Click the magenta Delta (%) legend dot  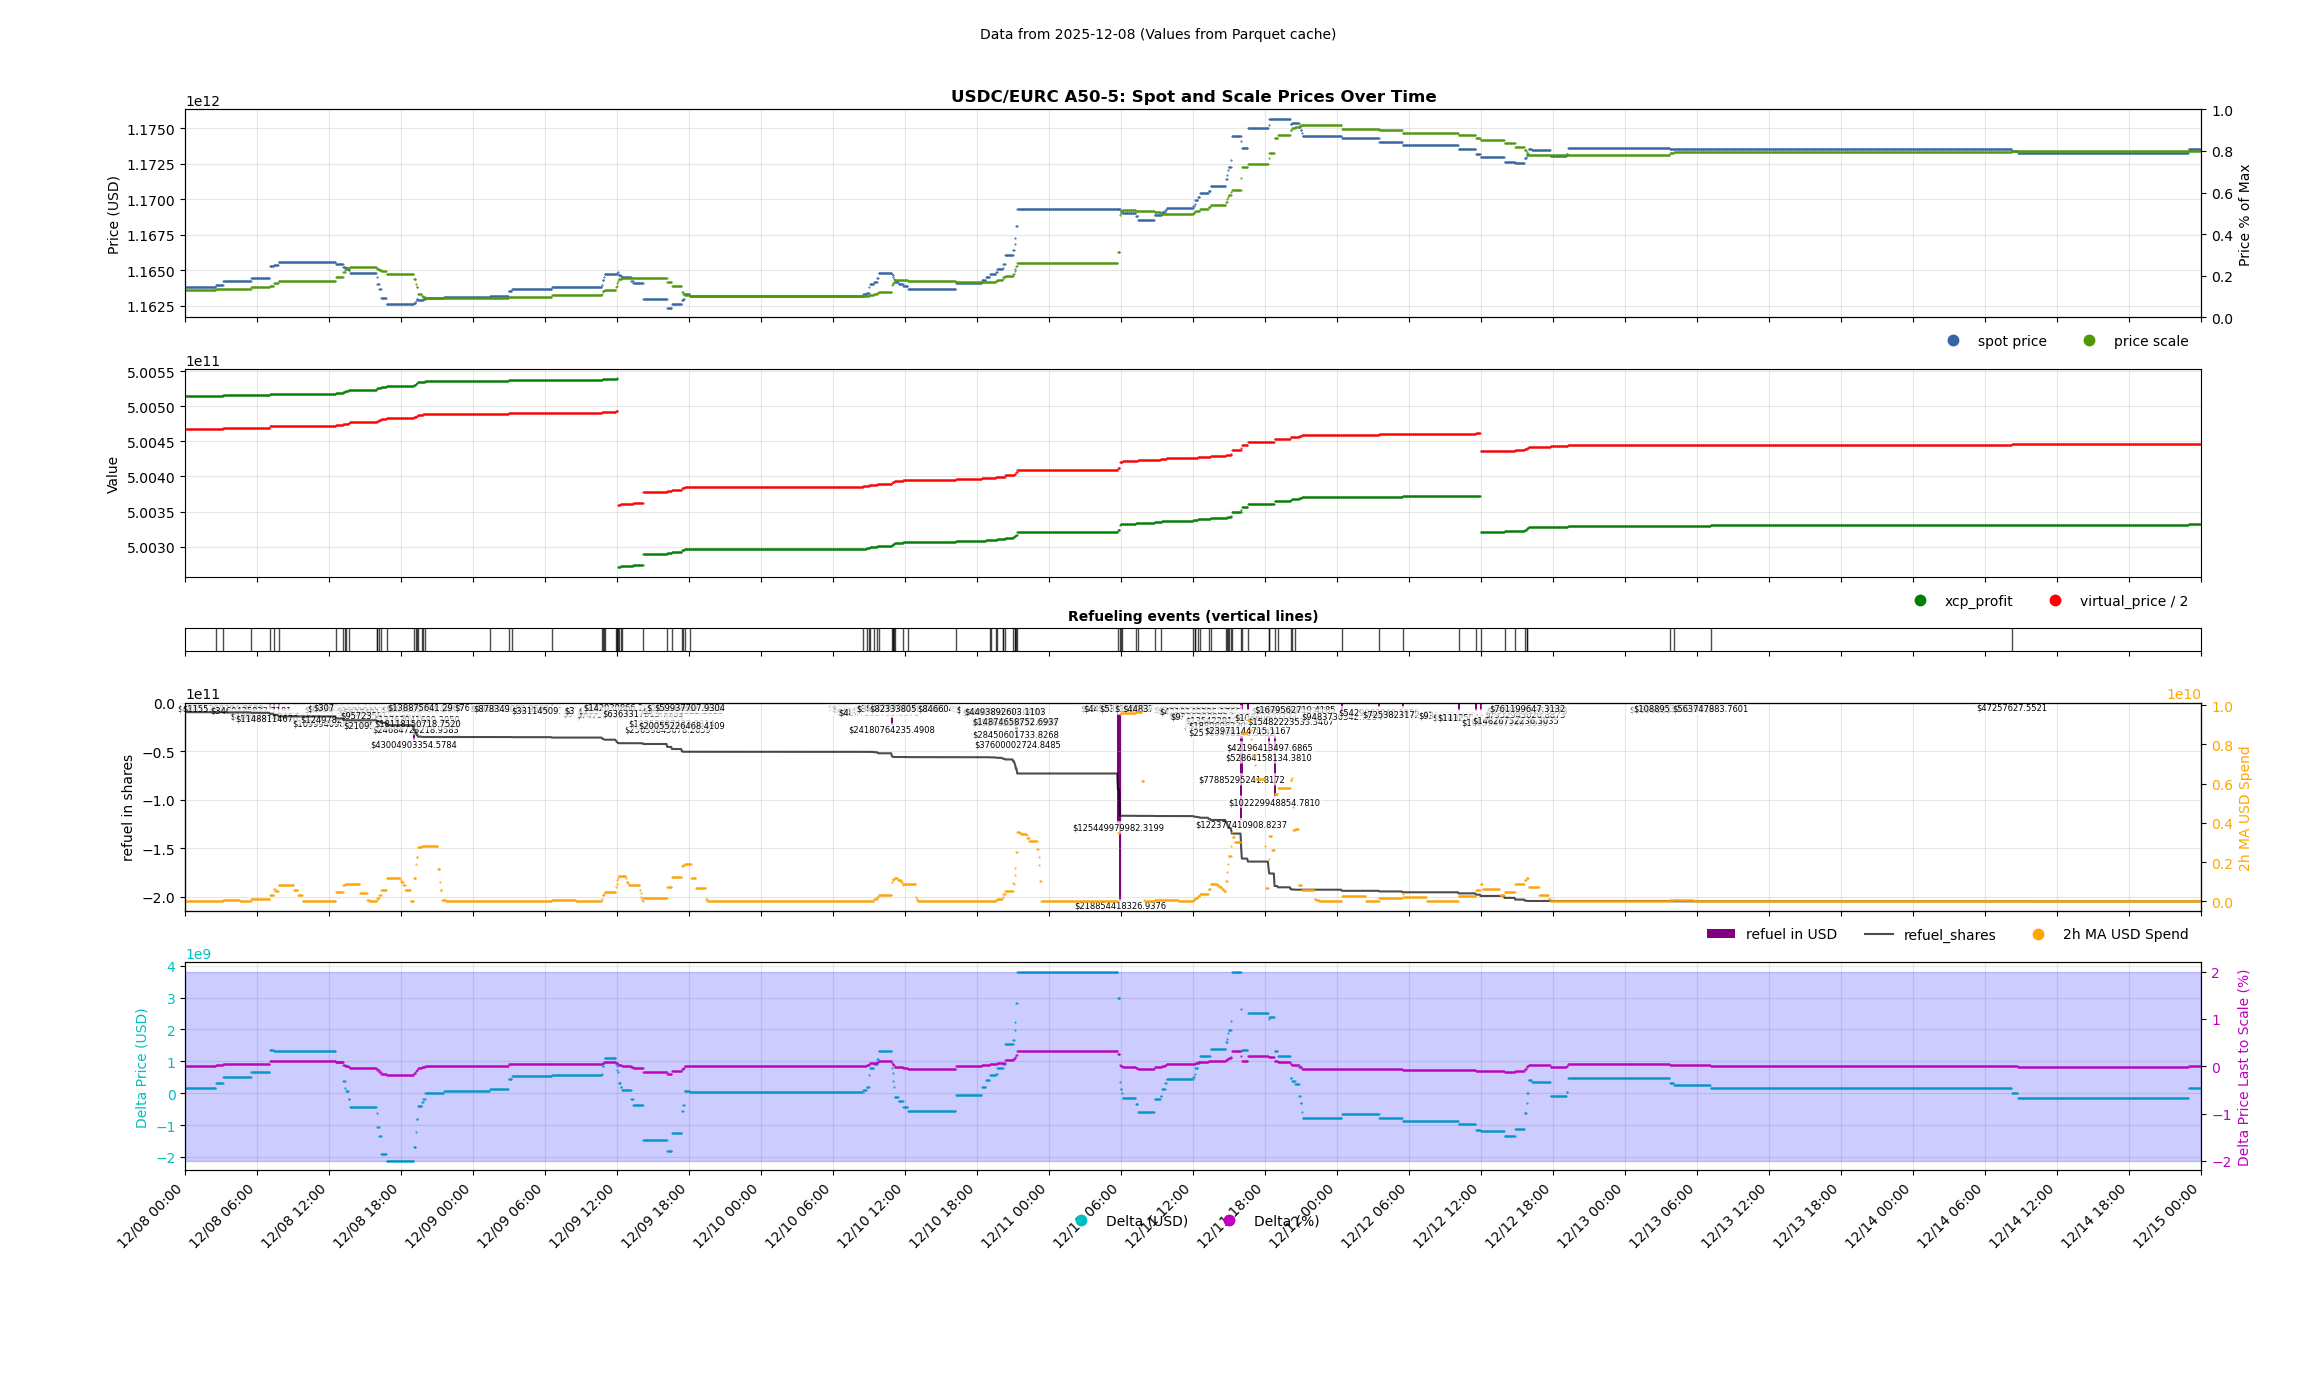pyautogui.click(x=1229, y=1221)
